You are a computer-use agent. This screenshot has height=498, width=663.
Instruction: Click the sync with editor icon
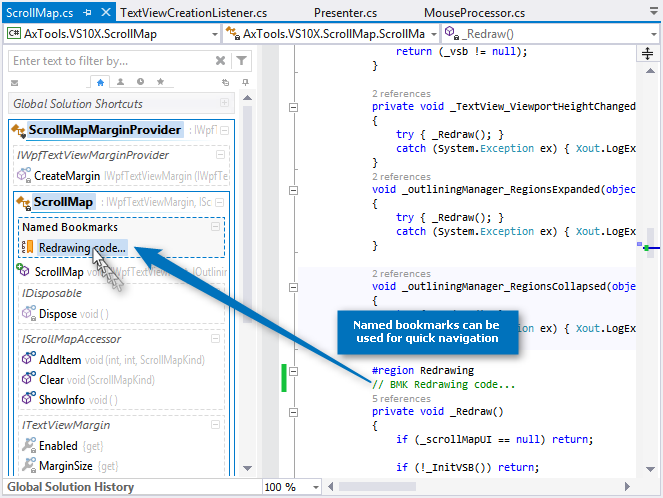[x=225, y=82]
